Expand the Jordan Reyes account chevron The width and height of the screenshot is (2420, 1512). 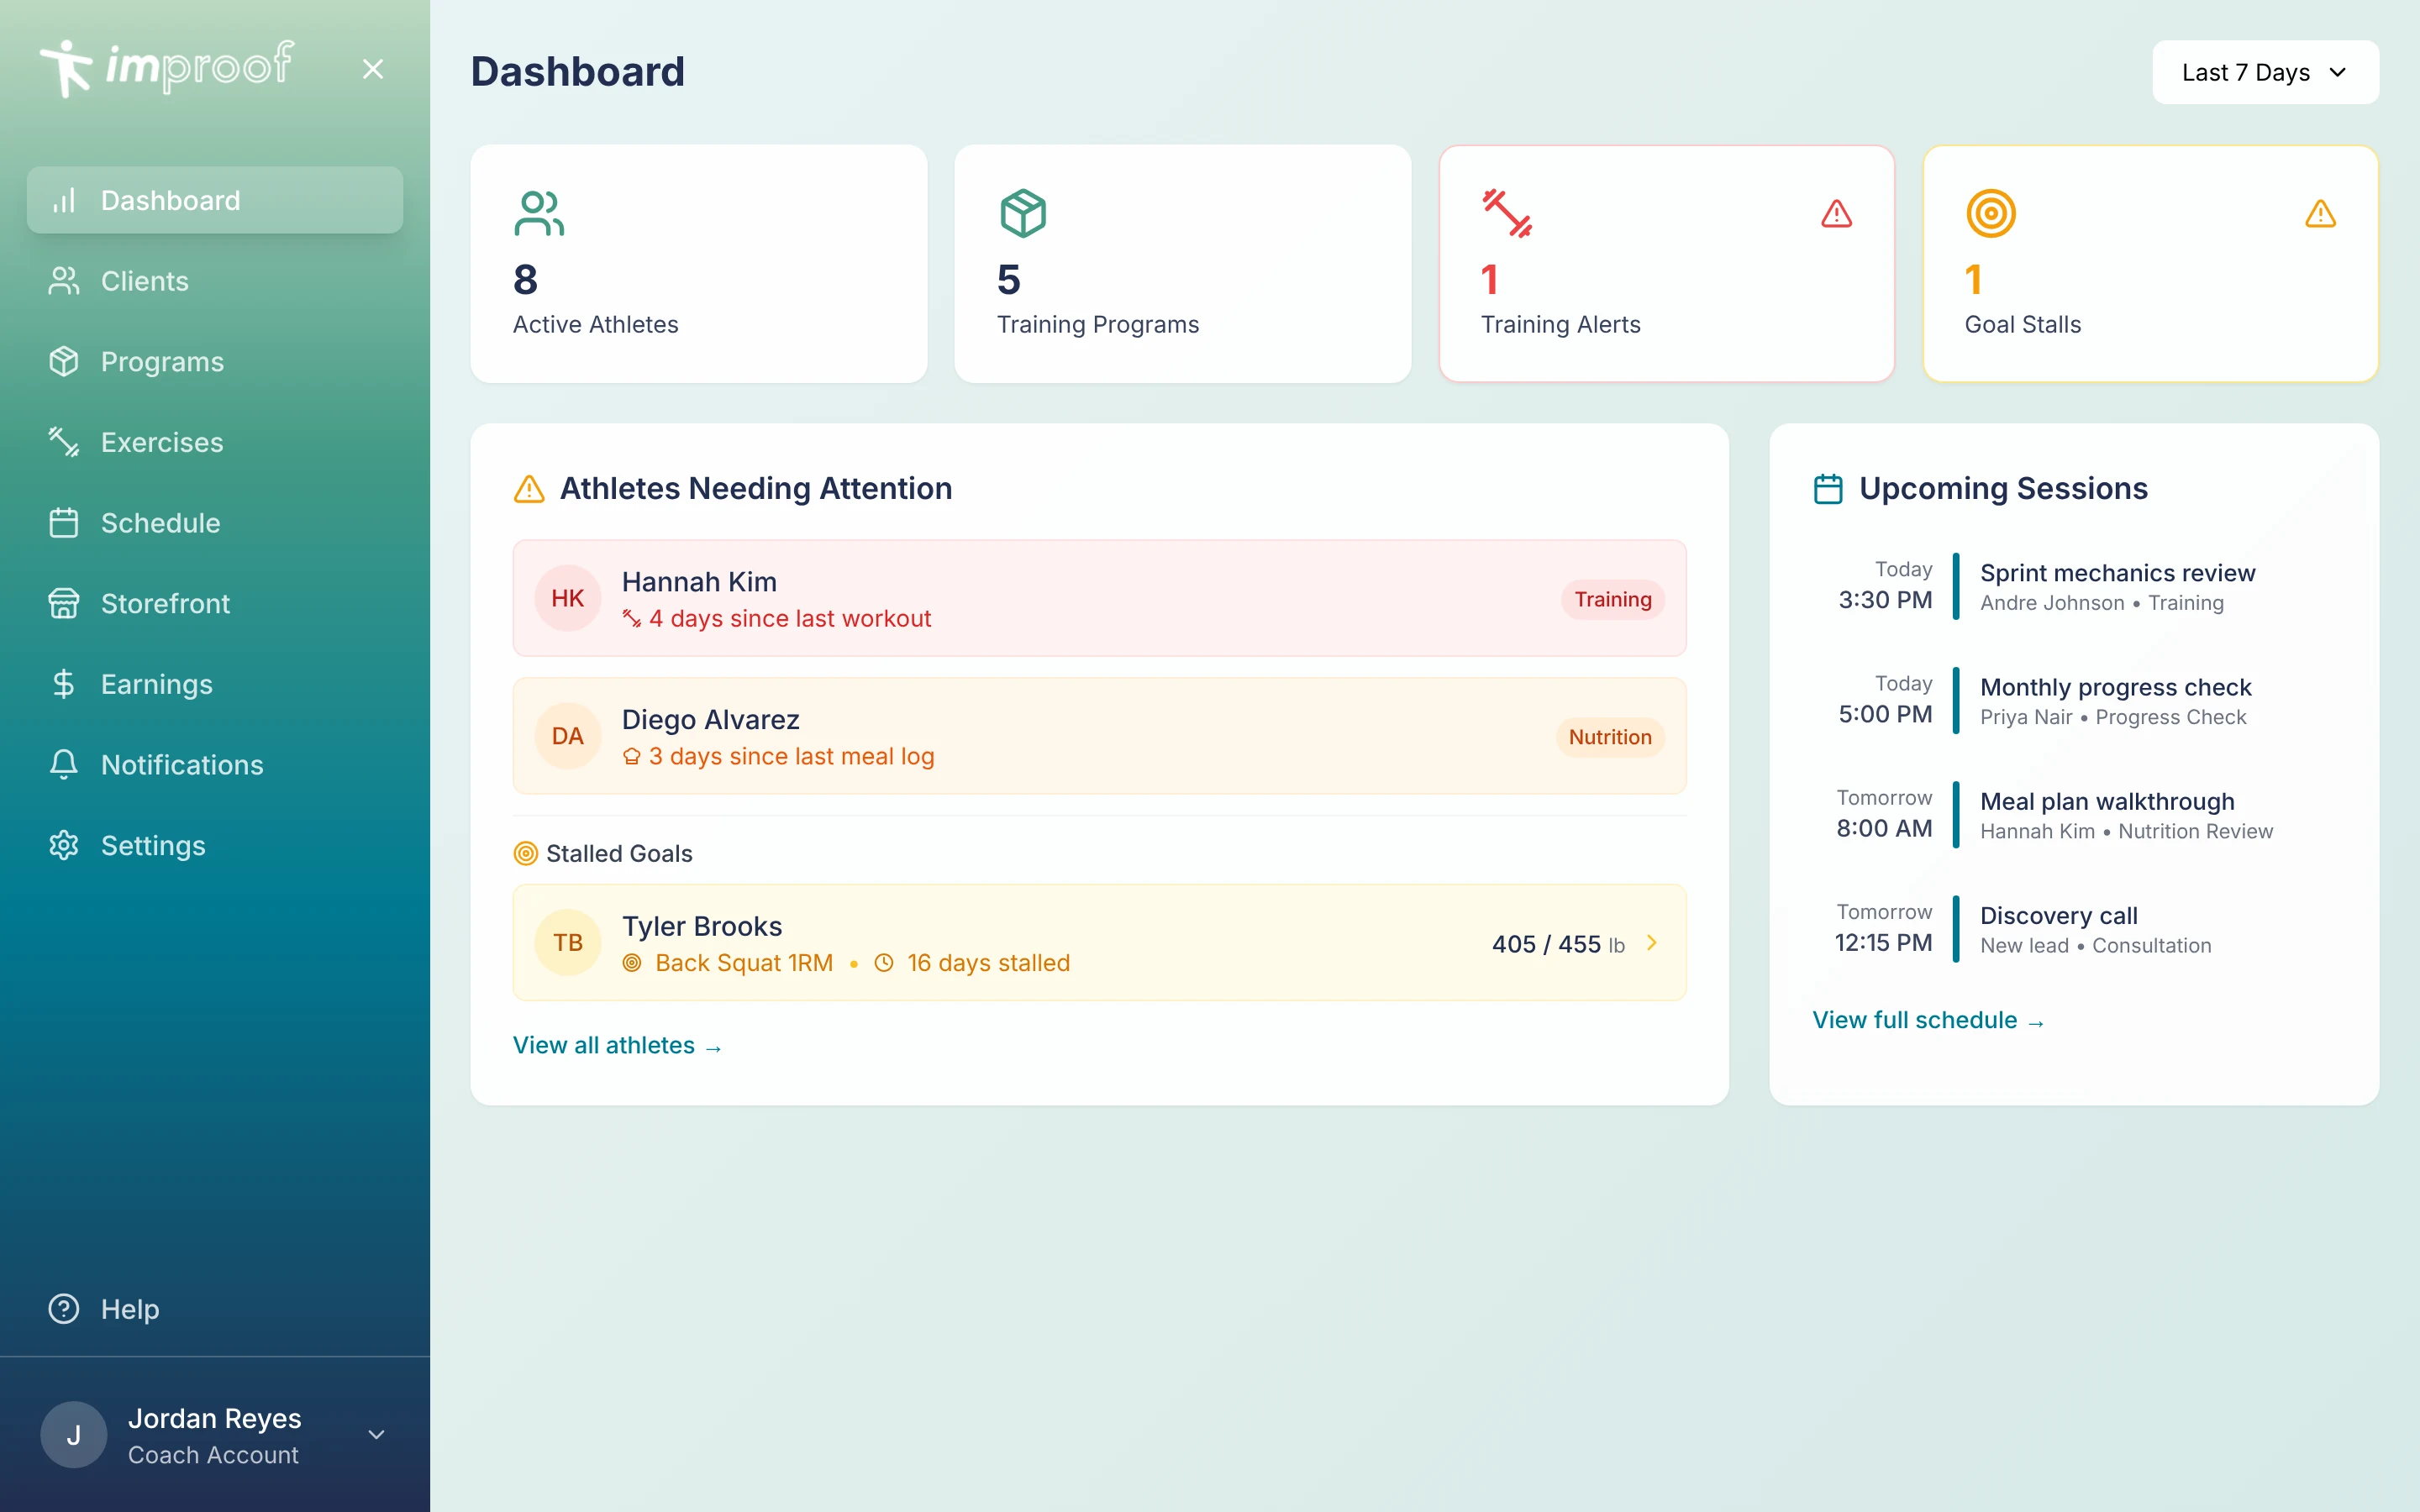coord(376,1435)
